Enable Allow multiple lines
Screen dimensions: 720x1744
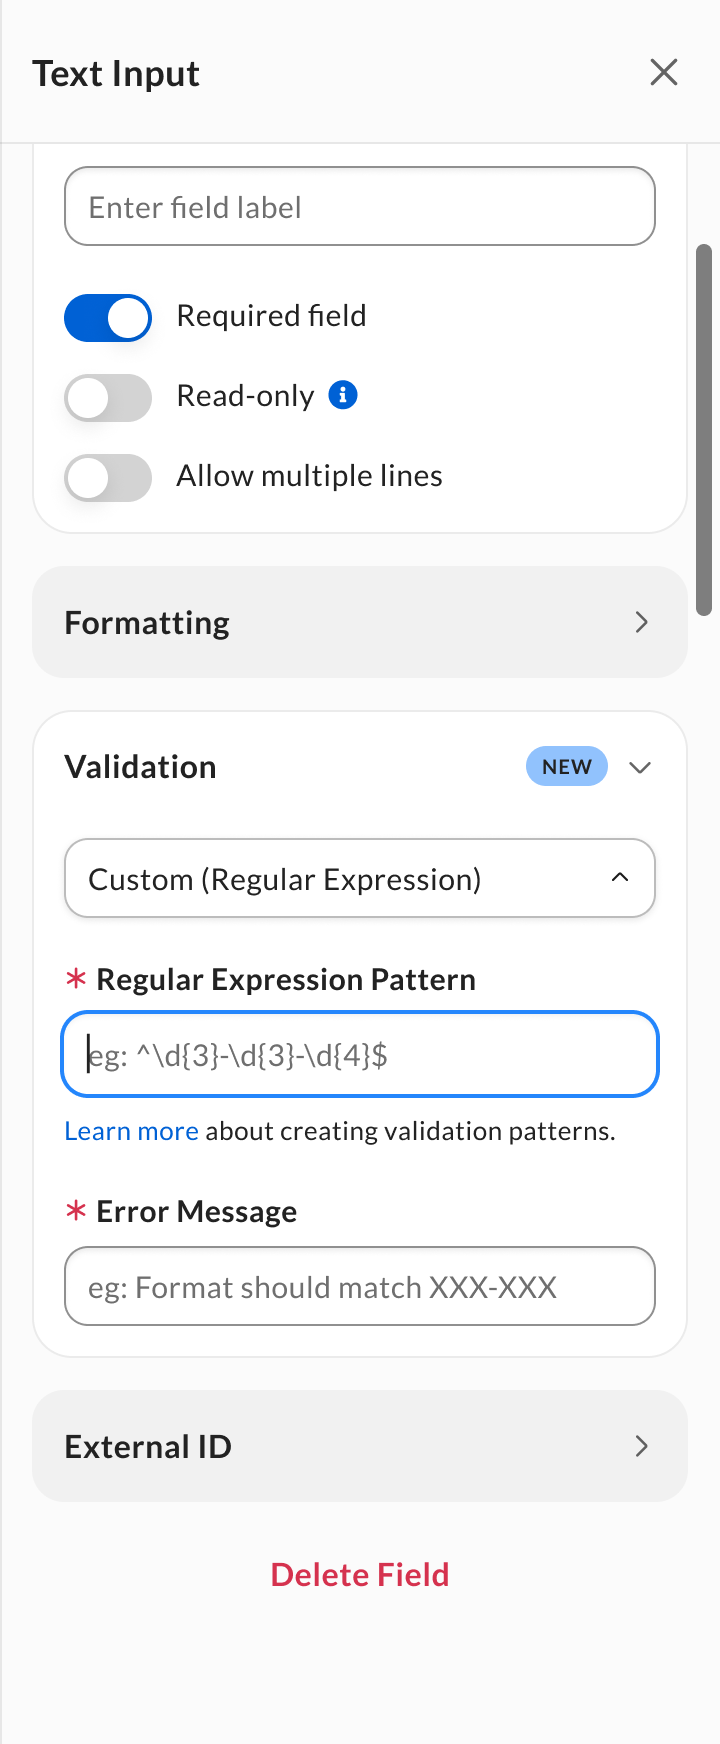coord(107,477)
